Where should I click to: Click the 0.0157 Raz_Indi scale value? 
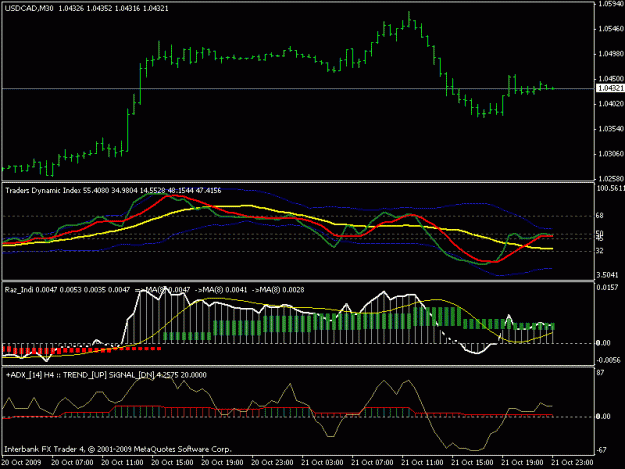pos(607,287)
